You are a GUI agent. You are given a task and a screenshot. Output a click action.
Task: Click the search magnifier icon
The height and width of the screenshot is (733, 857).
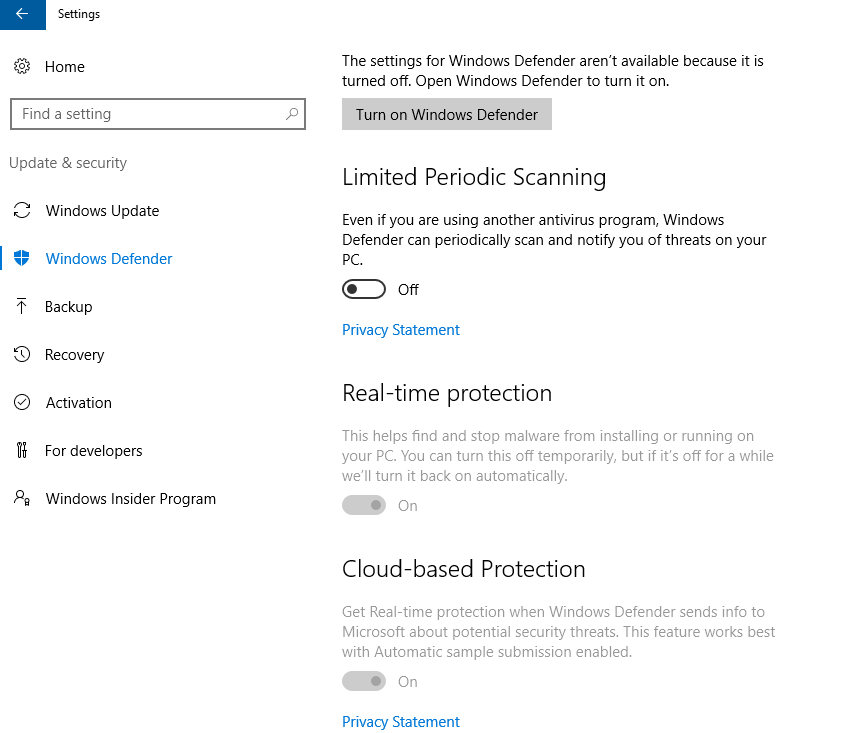tap(291, 114)
